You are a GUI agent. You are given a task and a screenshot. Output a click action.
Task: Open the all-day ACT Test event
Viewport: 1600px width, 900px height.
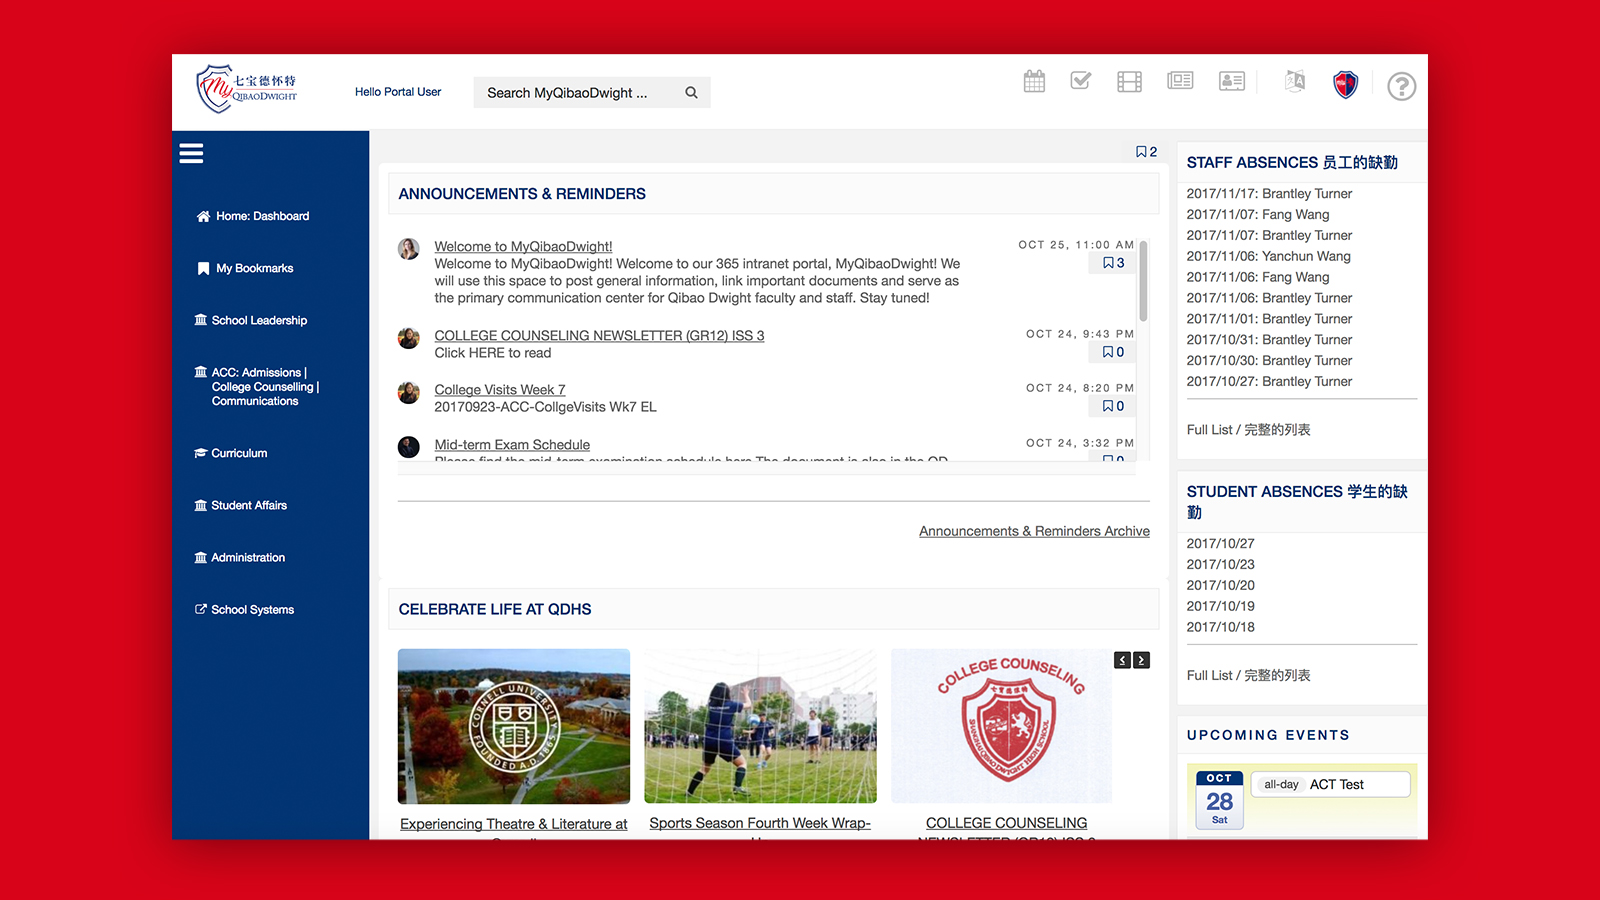1330,784
